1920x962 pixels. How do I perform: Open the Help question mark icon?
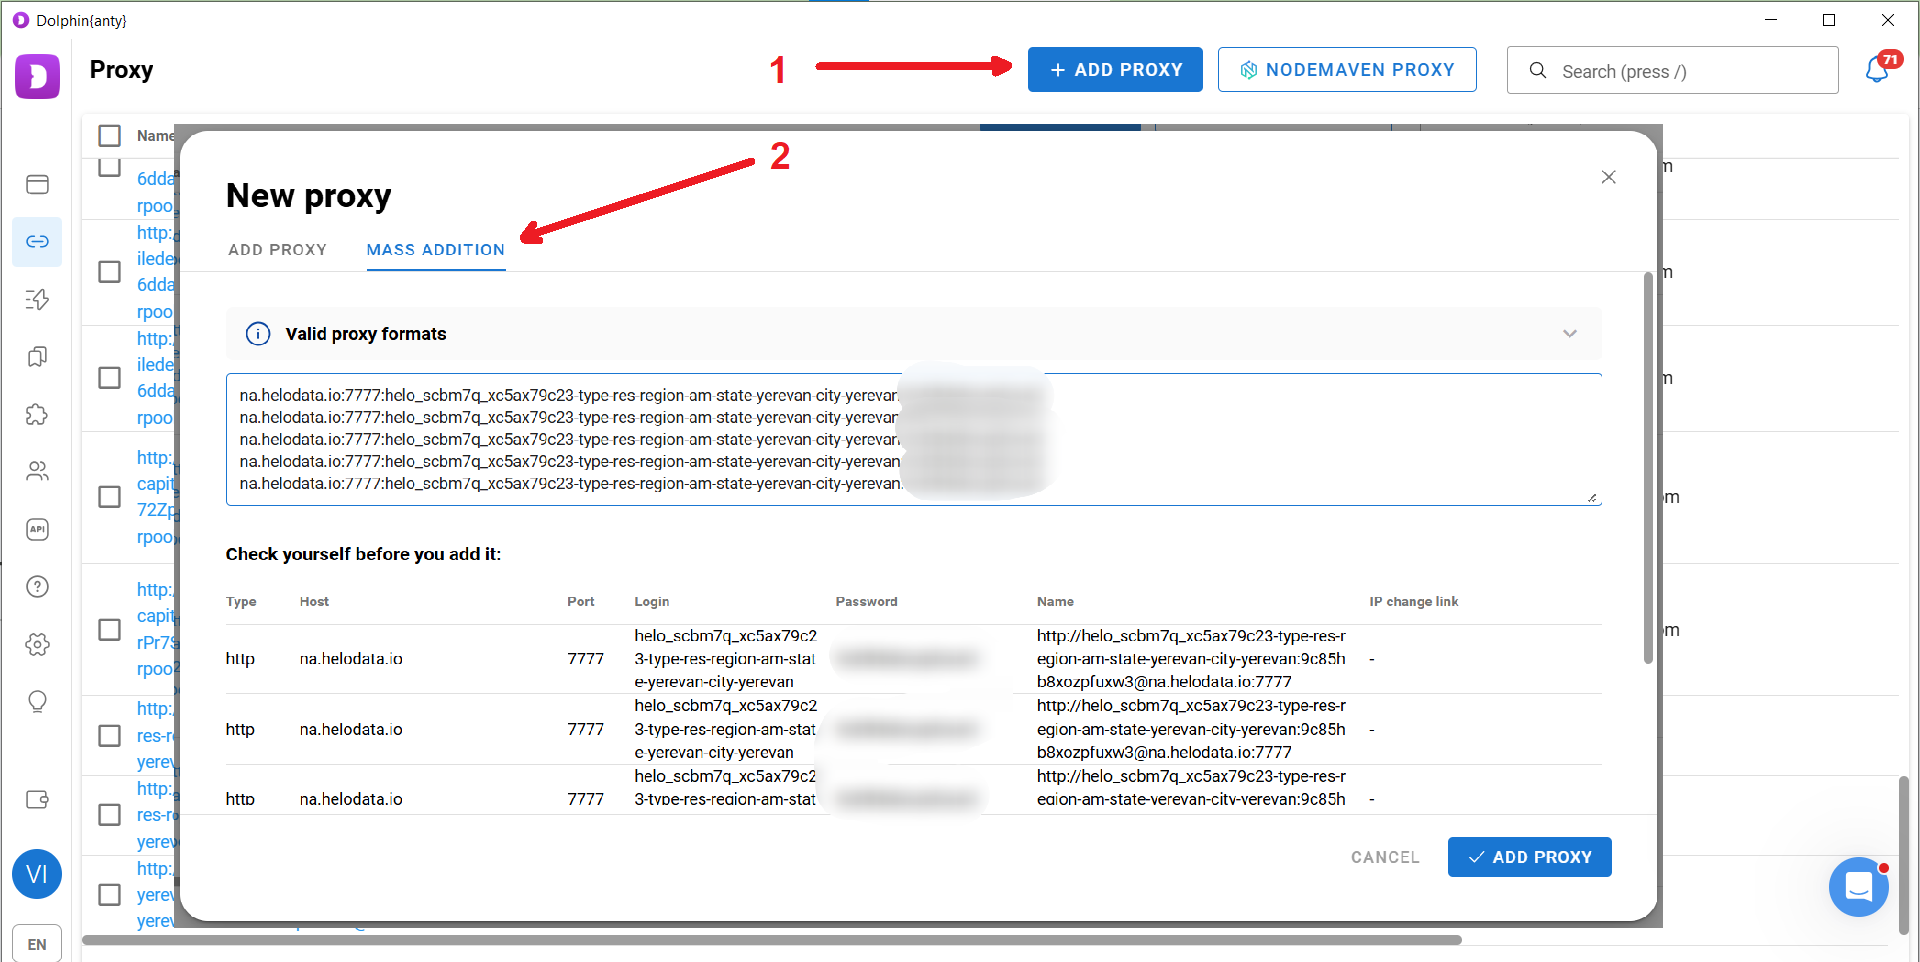37,587
